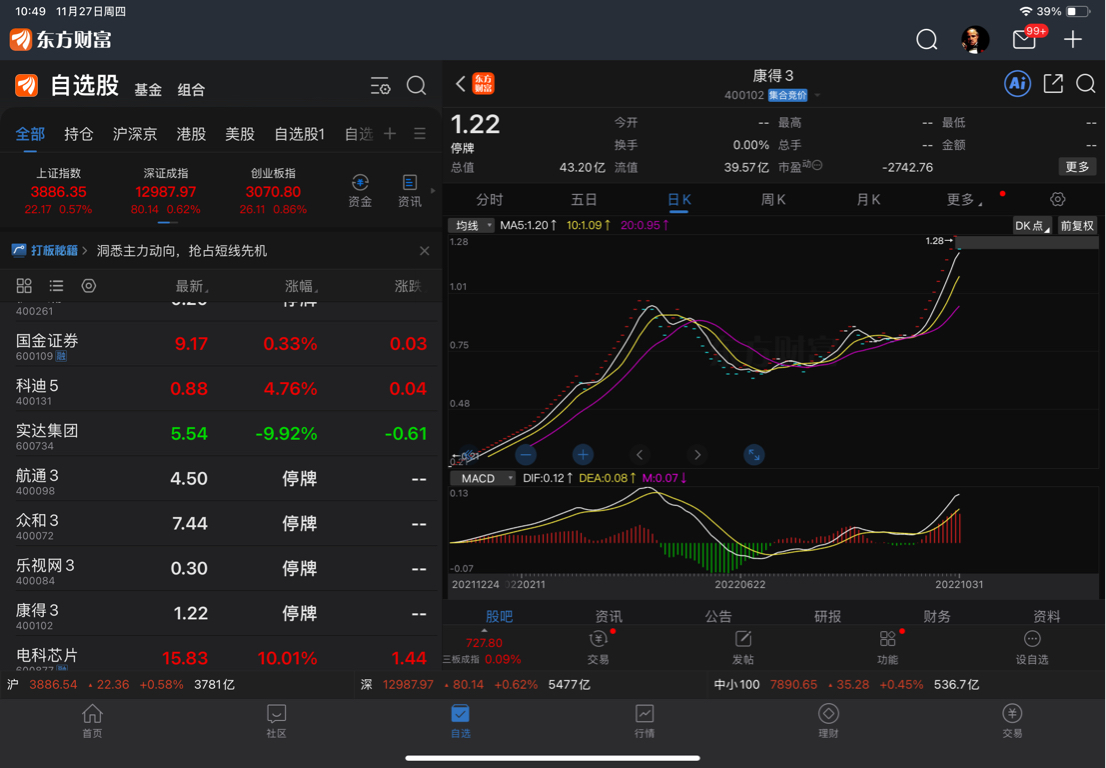Switch to 五日 chart tab
The width and height of the screenshot is (1106, 768).
click(x=583, y=200)
